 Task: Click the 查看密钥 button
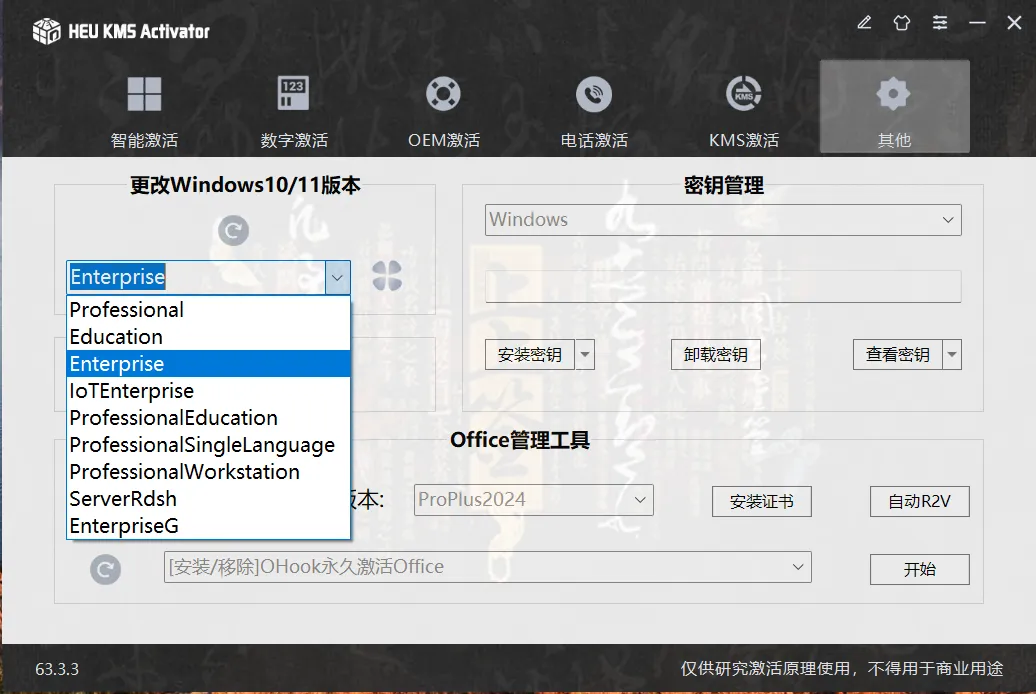point(897,355)
